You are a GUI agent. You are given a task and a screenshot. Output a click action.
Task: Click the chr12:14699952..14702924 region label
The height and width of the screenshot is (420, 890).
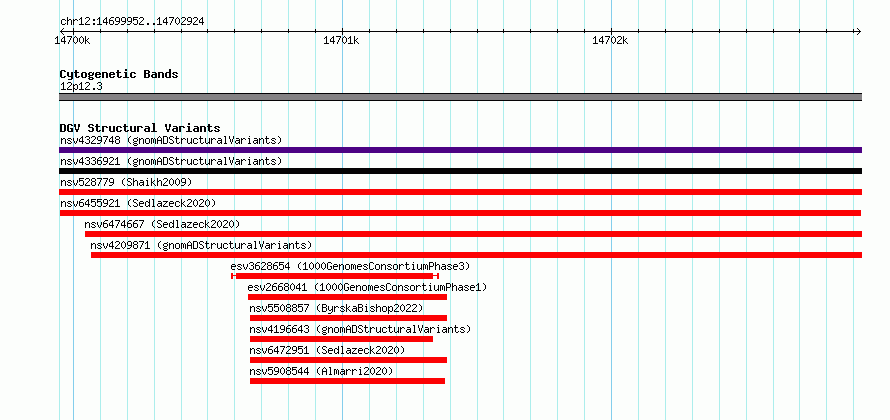(132, 22)
